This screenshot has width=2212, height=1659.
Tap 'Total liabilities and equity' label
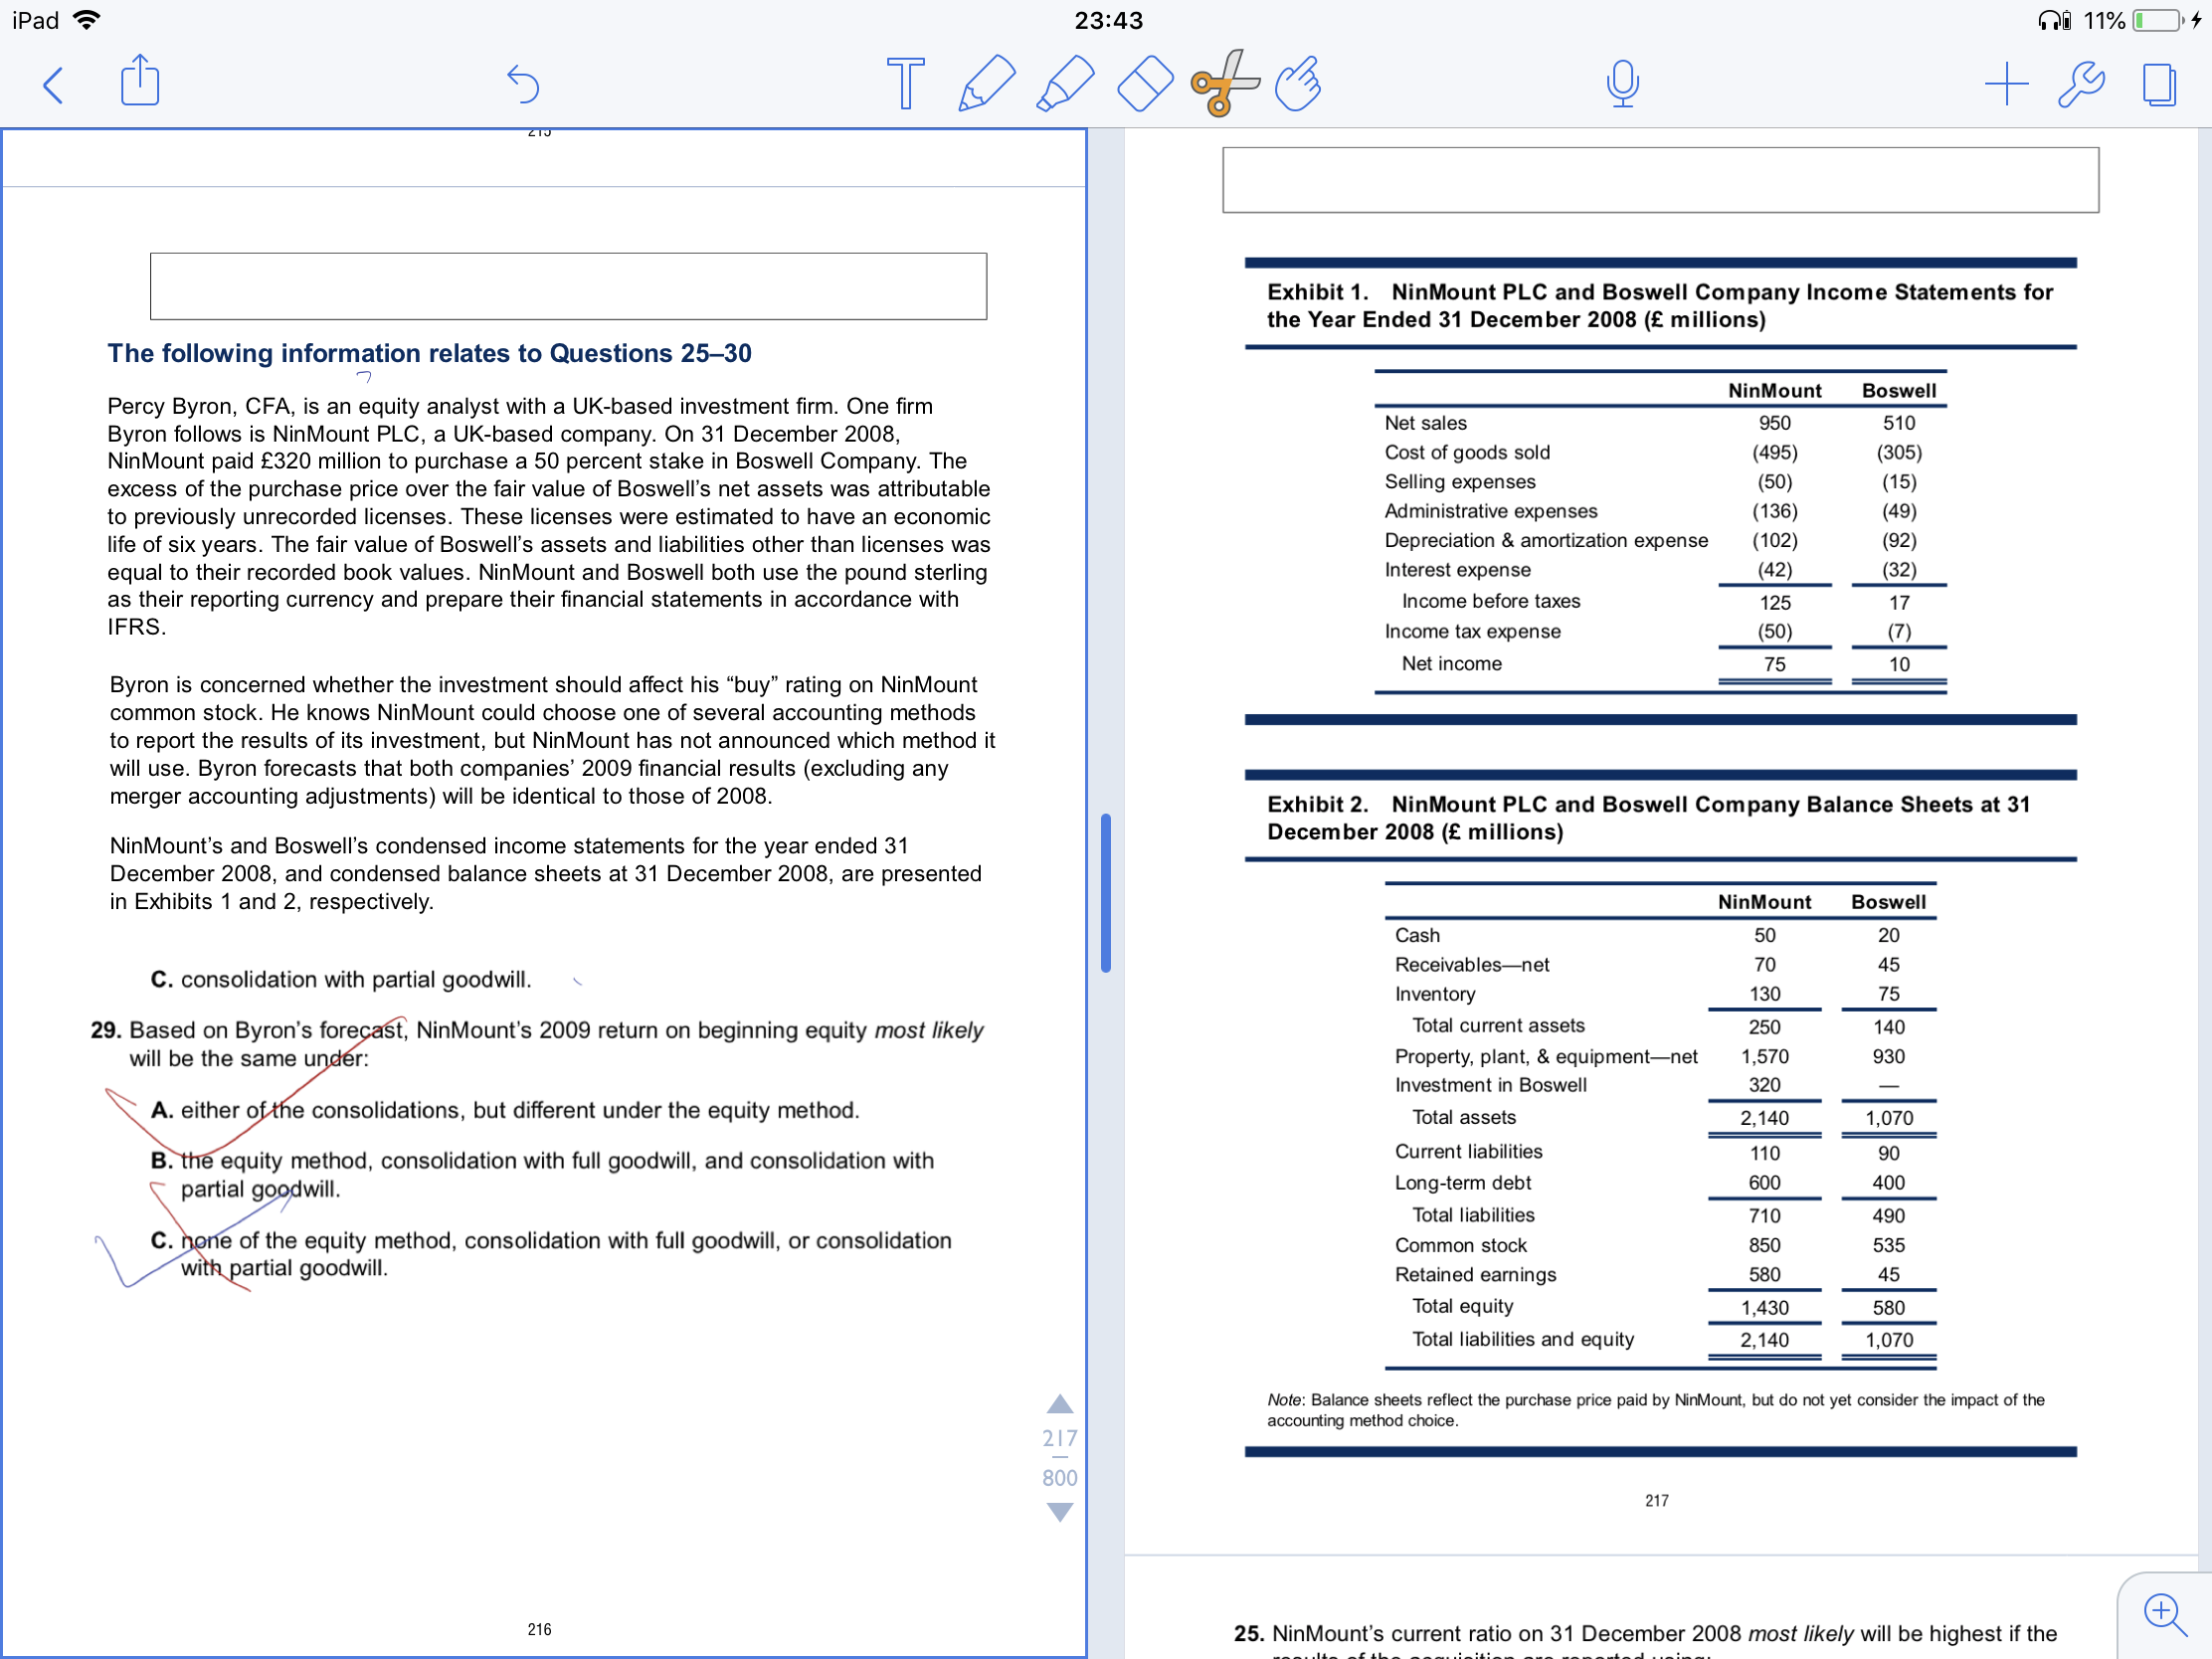click(1523, 1339)
